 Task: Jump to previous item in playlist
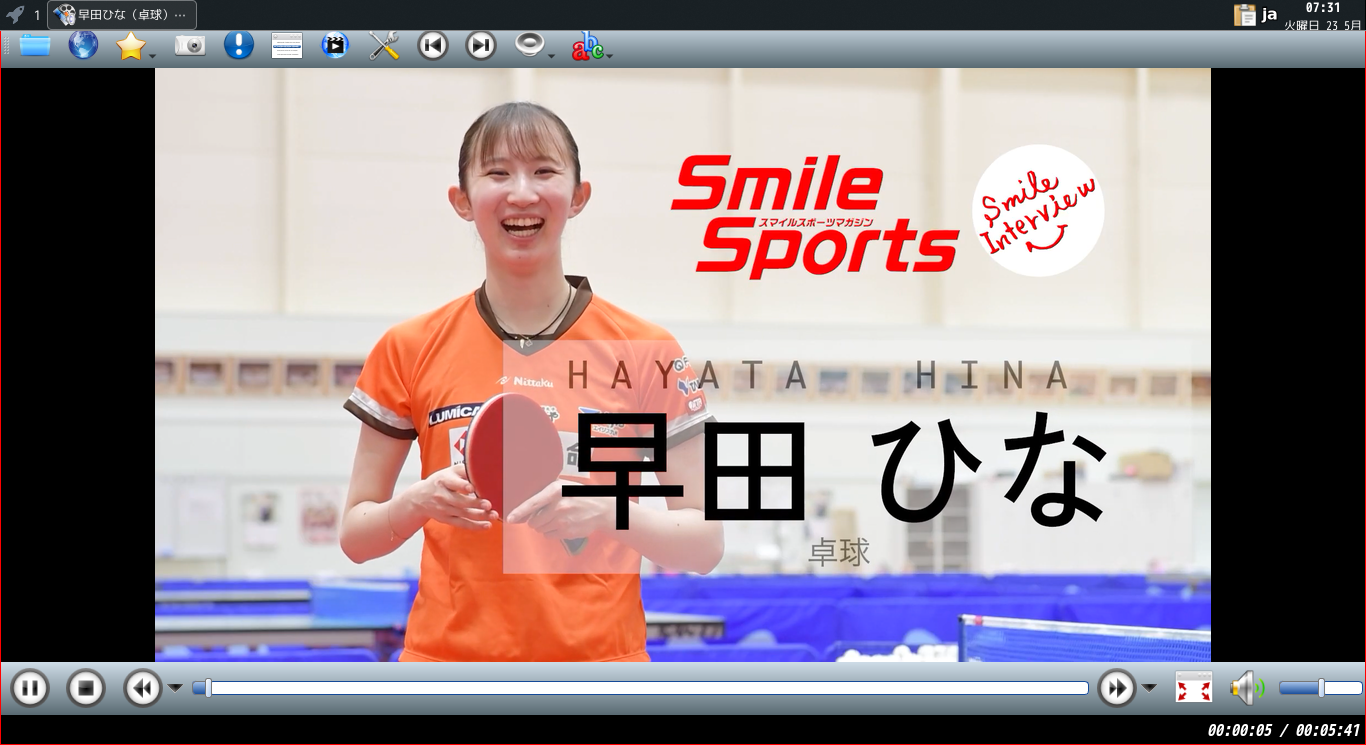(x=432, y=46)
